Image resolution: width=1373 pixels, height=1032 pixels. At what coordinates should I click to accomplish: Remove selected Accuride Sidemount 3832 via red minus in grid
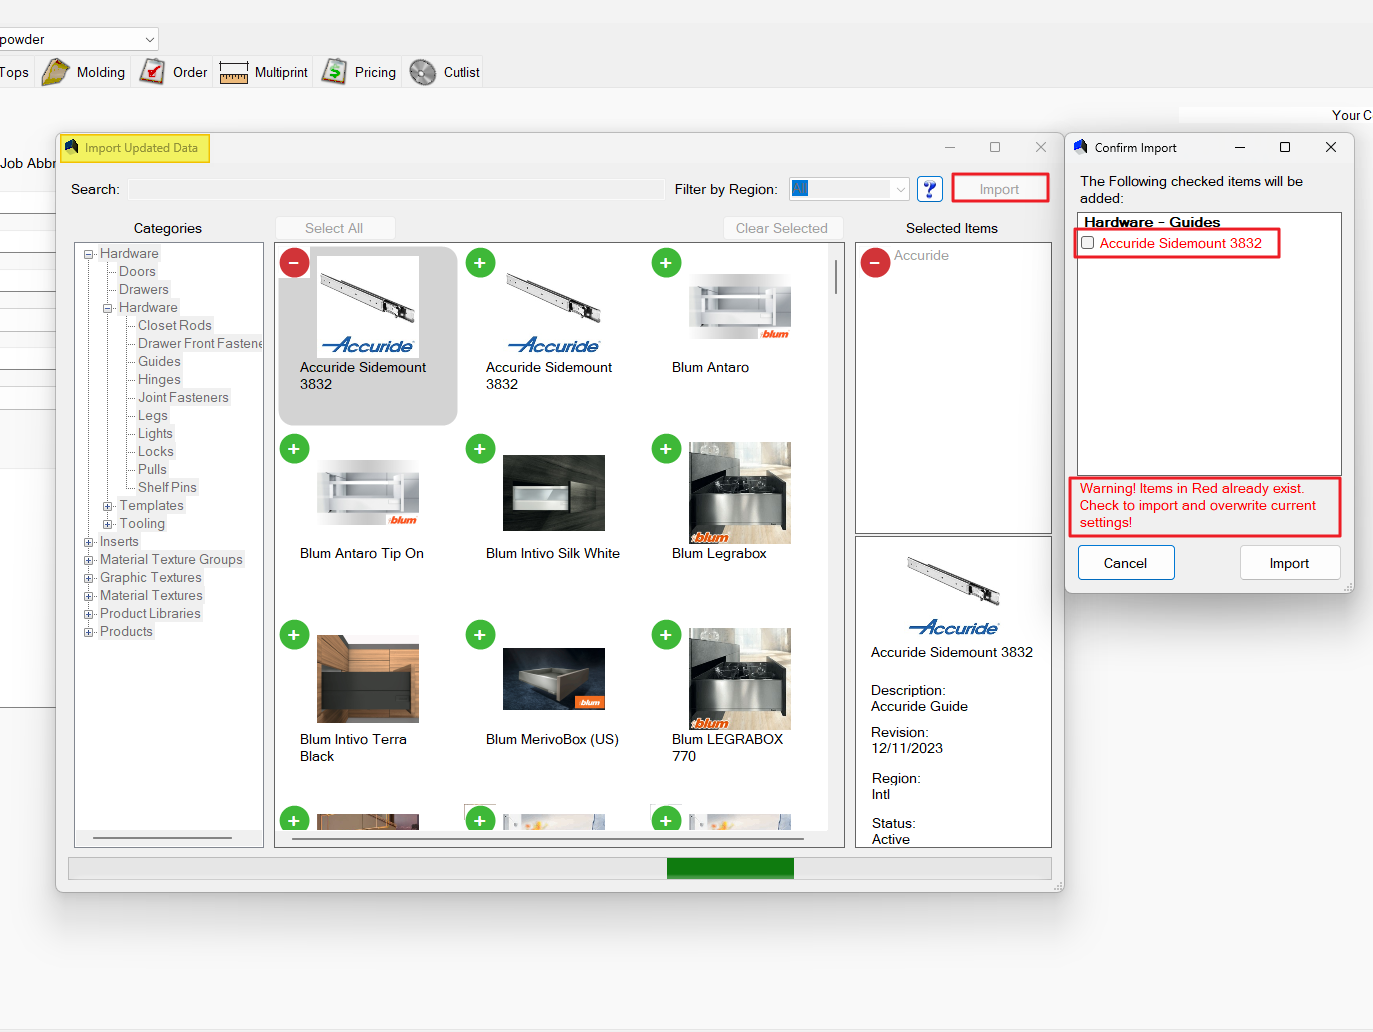tap(294, 263)
